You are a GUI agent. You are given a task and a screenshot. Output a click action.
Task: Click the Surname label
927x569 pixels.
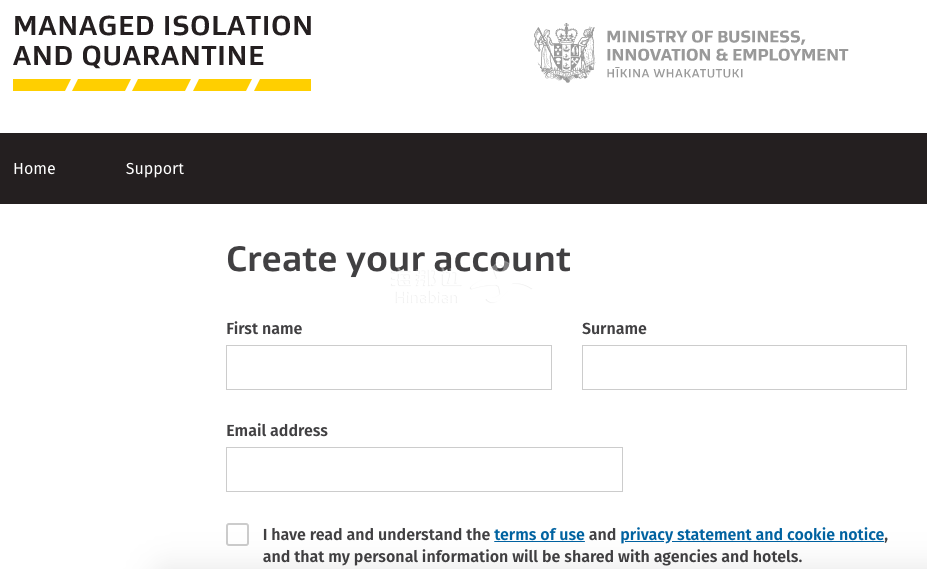tap(614, 328)
